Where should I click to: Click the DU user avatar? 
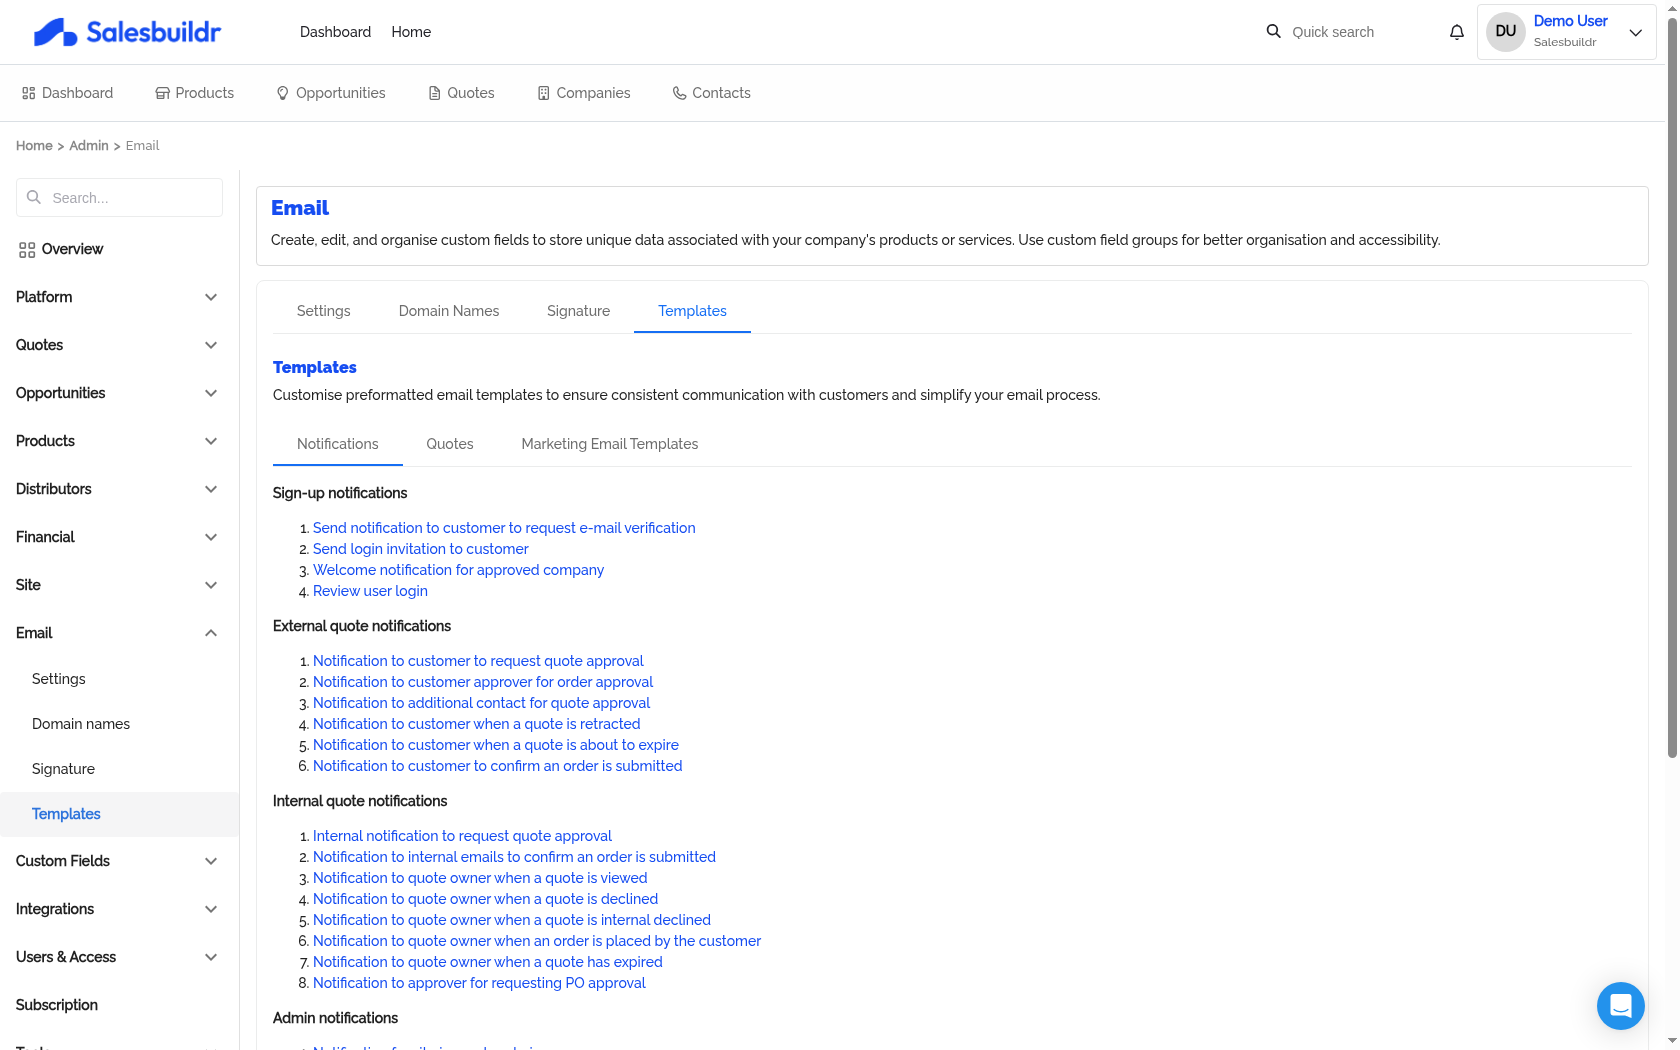point(1506,32)
